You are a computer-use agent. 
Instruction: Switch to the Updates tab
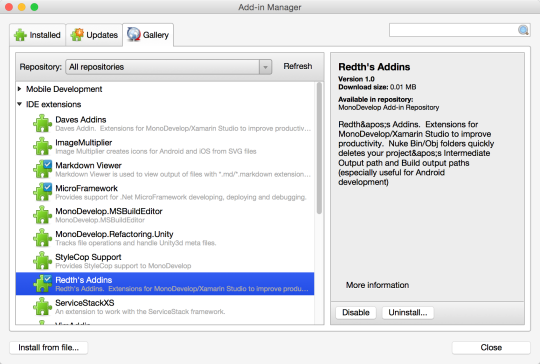click(94, 35)
